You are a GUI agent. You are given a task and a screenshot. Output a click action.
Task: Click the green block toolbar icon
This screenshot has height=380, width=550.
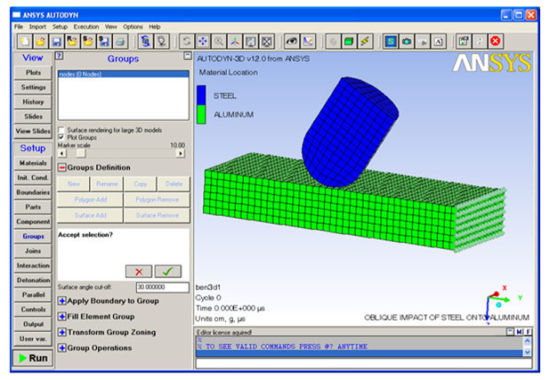click(349, 41)
